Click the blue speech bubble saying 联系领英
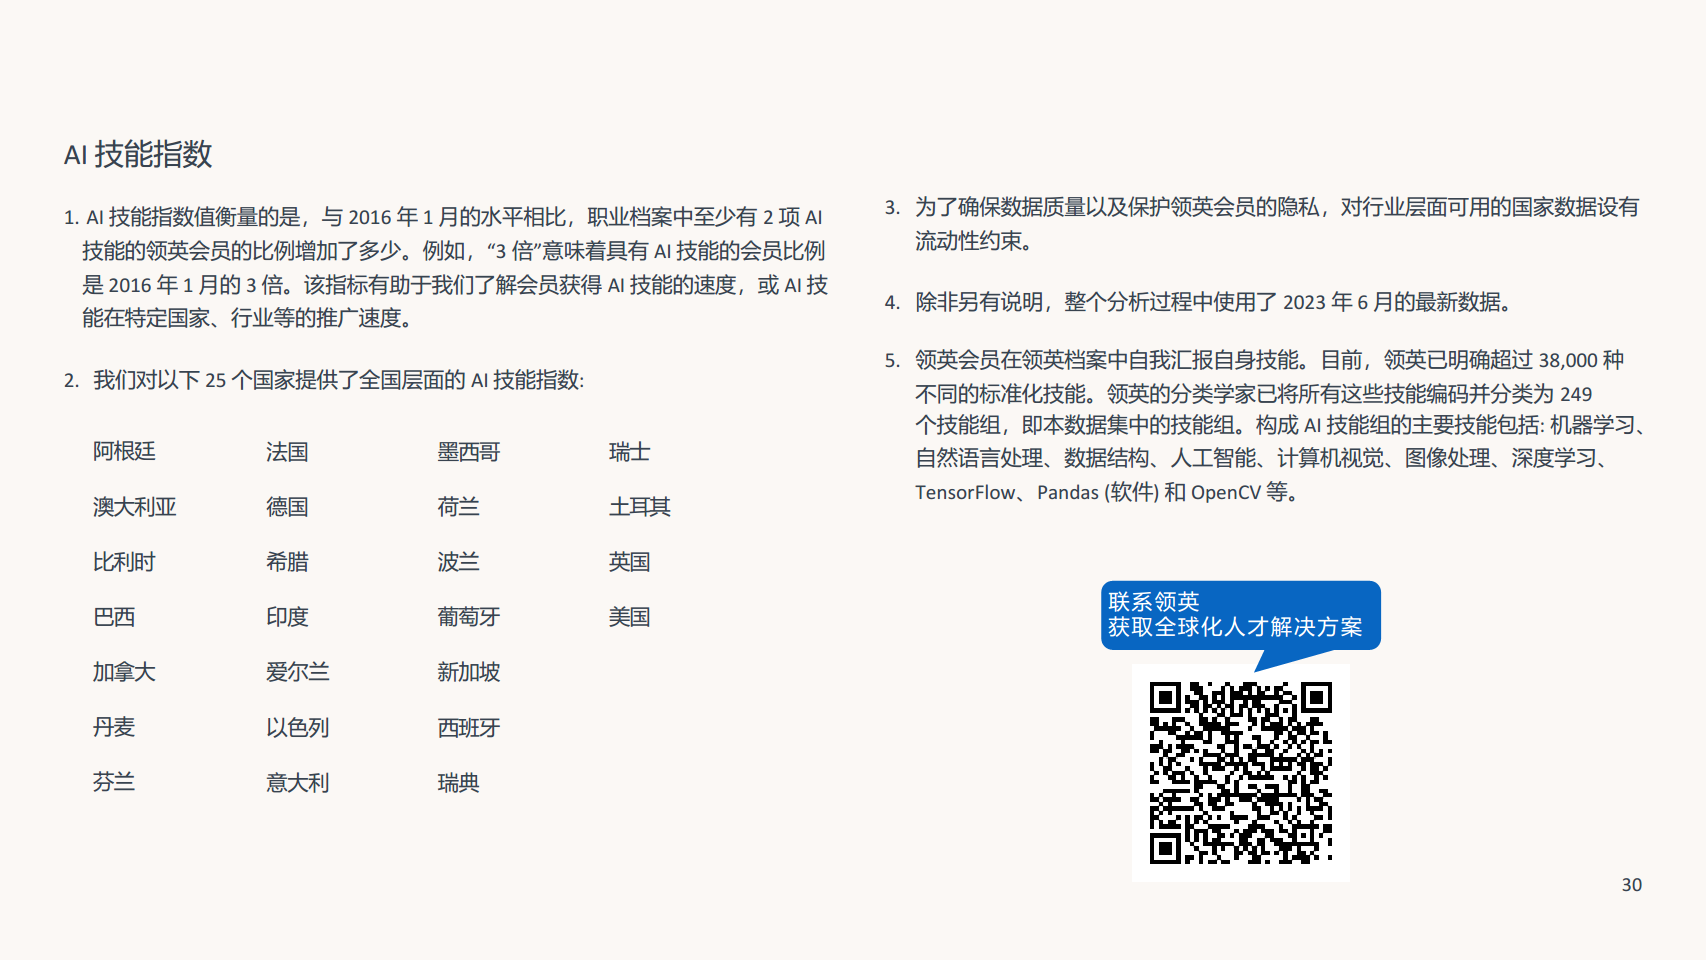The width and height of the screenshot is (1706, 960). click(1240, 615)
